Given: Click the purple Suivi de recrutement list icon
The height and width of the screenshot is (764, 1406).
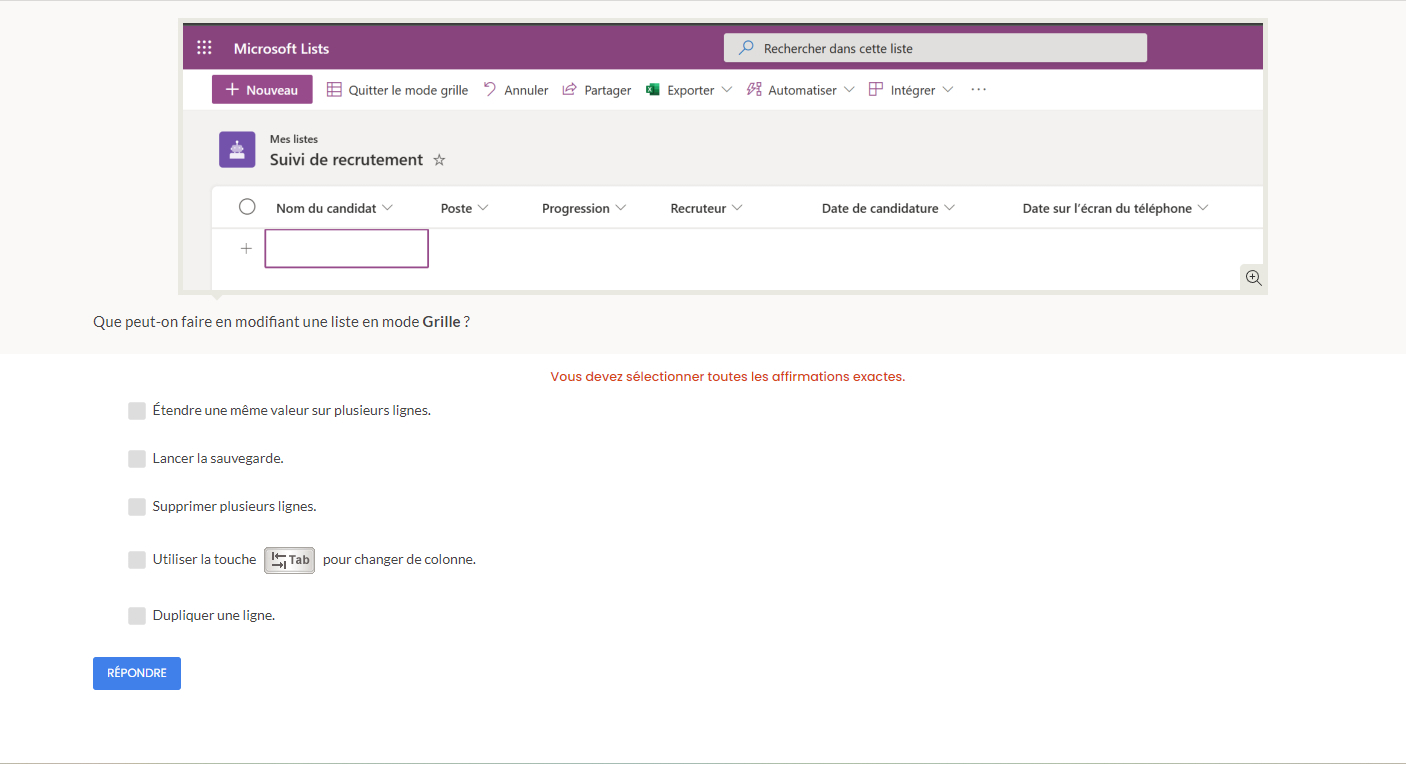Looking at the screenshot, I should (237, 150).
